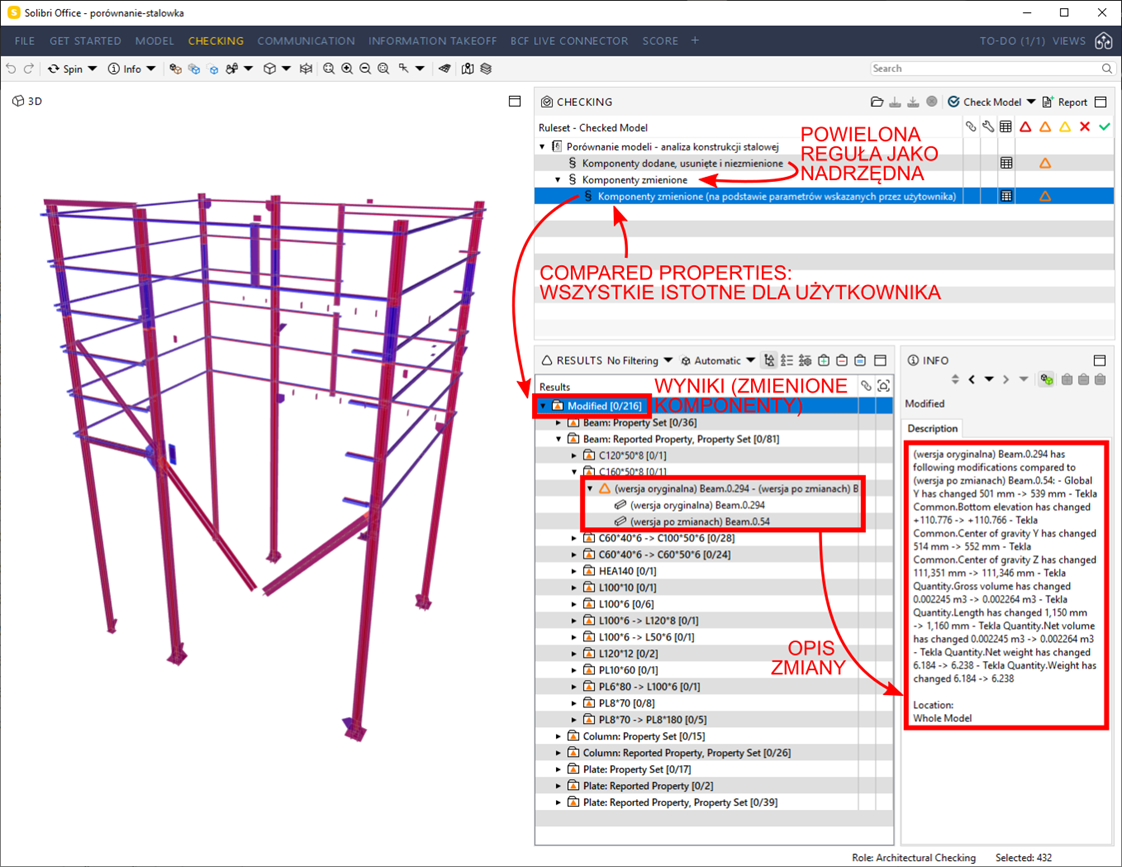The height and width of the screenshot is (867, 1122).
Task: Switch to INFORMATION TAKEOFF tab
Action: (x=432, y=41)
